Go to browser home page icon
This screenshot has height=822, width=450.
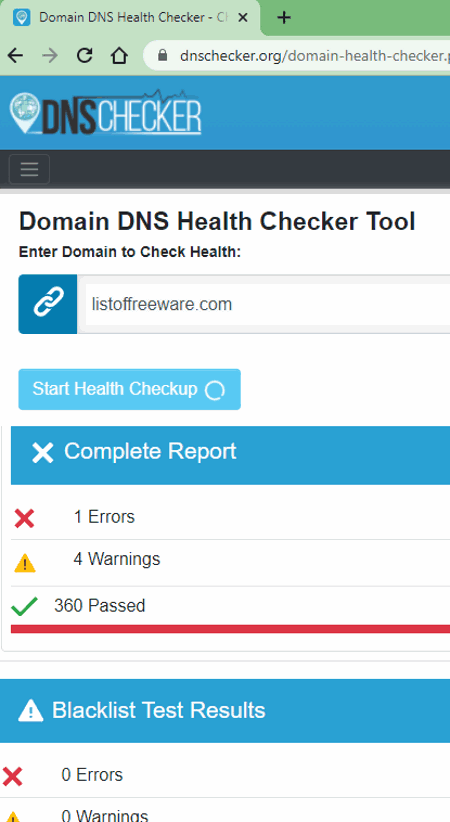pos(119,55)
